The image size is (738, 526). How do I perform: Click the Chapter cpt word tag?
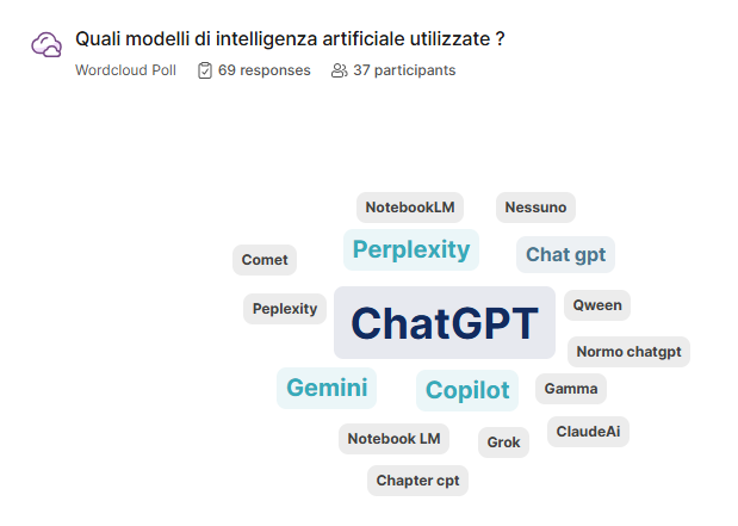tap(418, 480)
